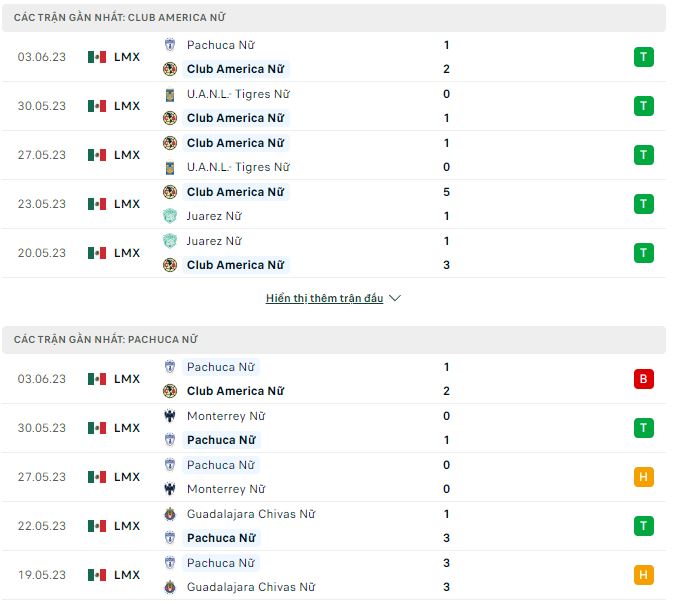This screenshot has width=673, height=604.
Task: Click Pachuca Nữ crest in 03.06.23 America match
Action: point(169,45)
